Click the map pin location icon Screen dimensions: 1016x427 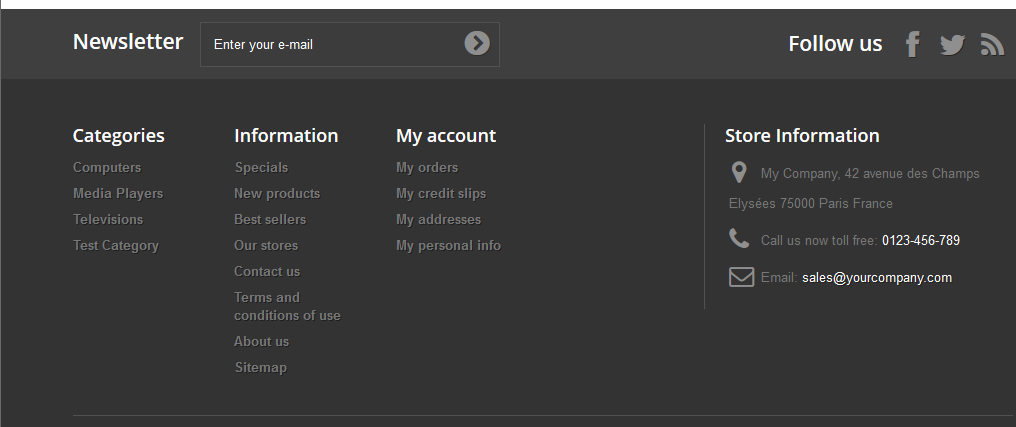(739, 173)
